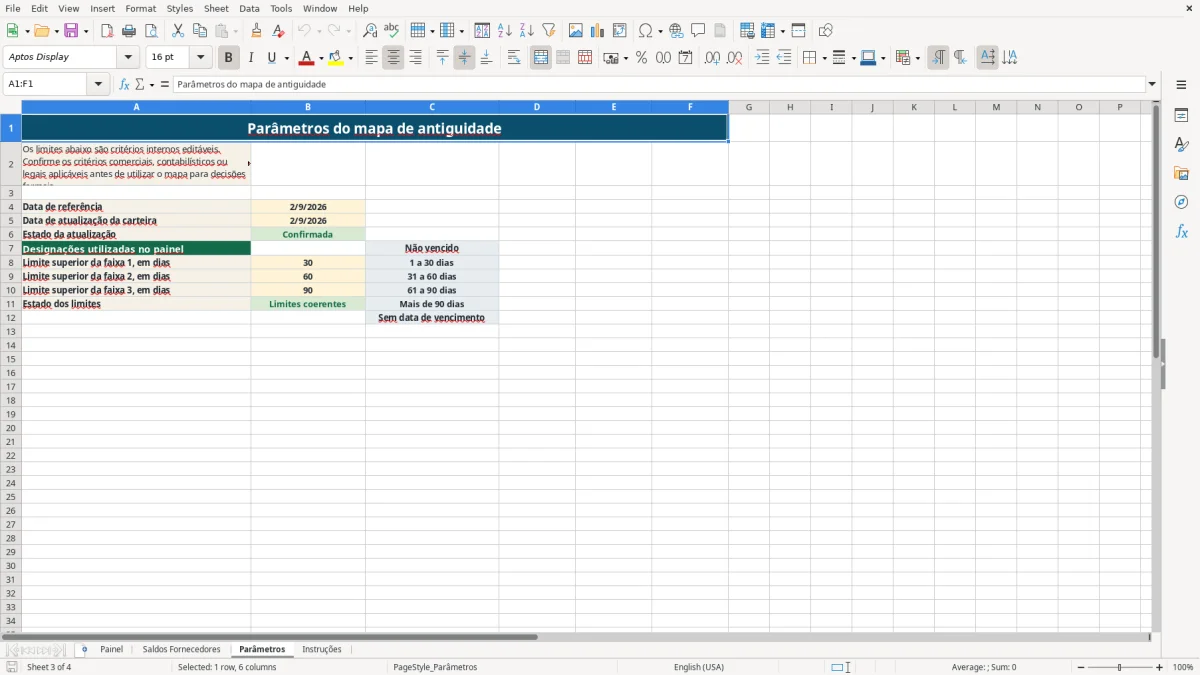Open the Styles menu
This screenshot has width=1200, height=675.
pyautogui.click(x=180, y=8)
